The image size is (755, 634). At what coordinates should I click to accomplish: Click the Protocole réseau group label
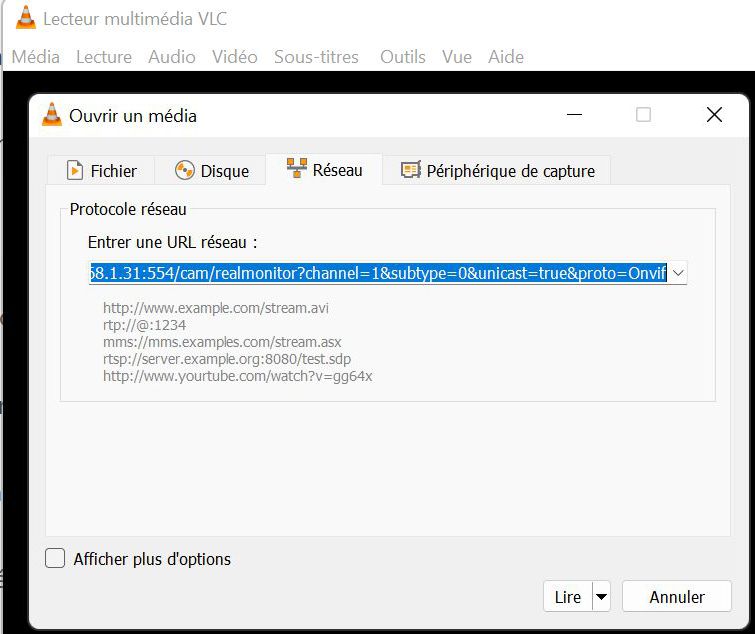click(x=128, y=209)
